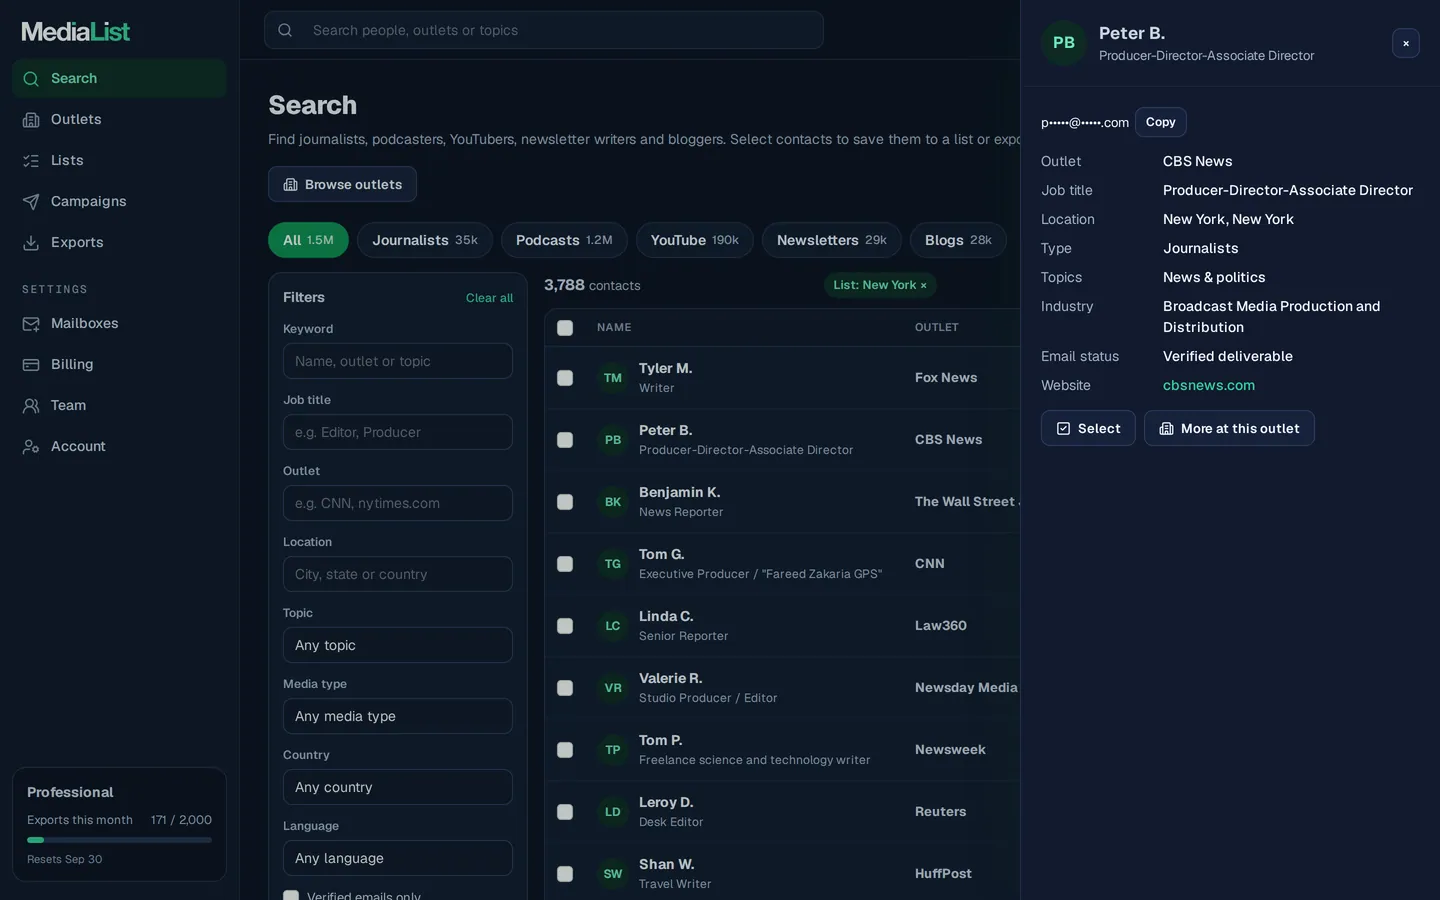Tick the Linda C. row checkbox
The height and width of the screenshot is (900, 1440).
coord(565,626)
